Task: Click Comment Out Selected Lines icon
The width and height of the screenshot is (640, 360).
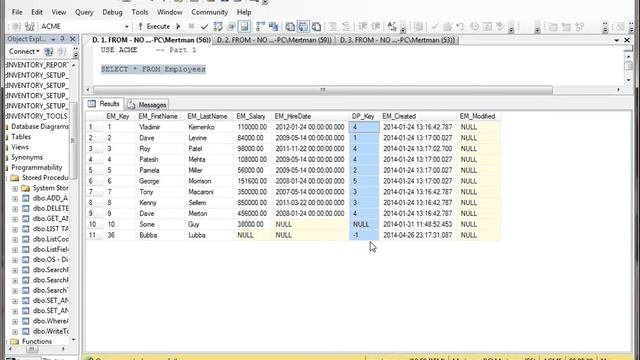Action: click(333, 27)
